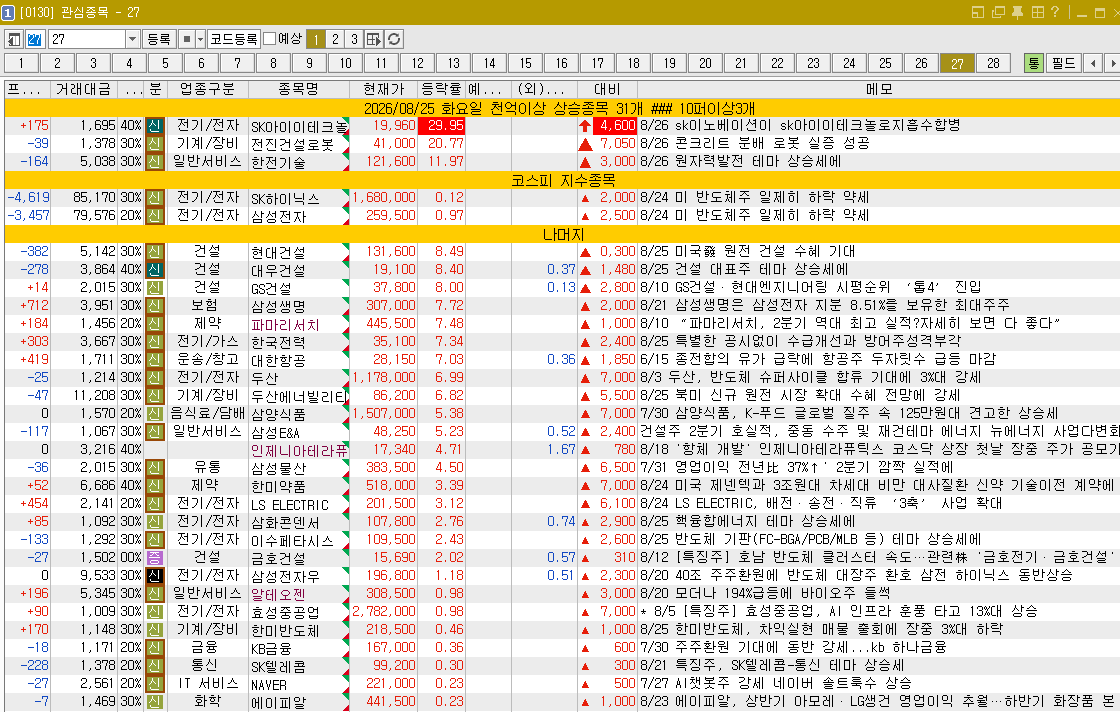The image size is (1120, 712).
Task: Switch to watchlist tab 28
Action: pos(994,63)
